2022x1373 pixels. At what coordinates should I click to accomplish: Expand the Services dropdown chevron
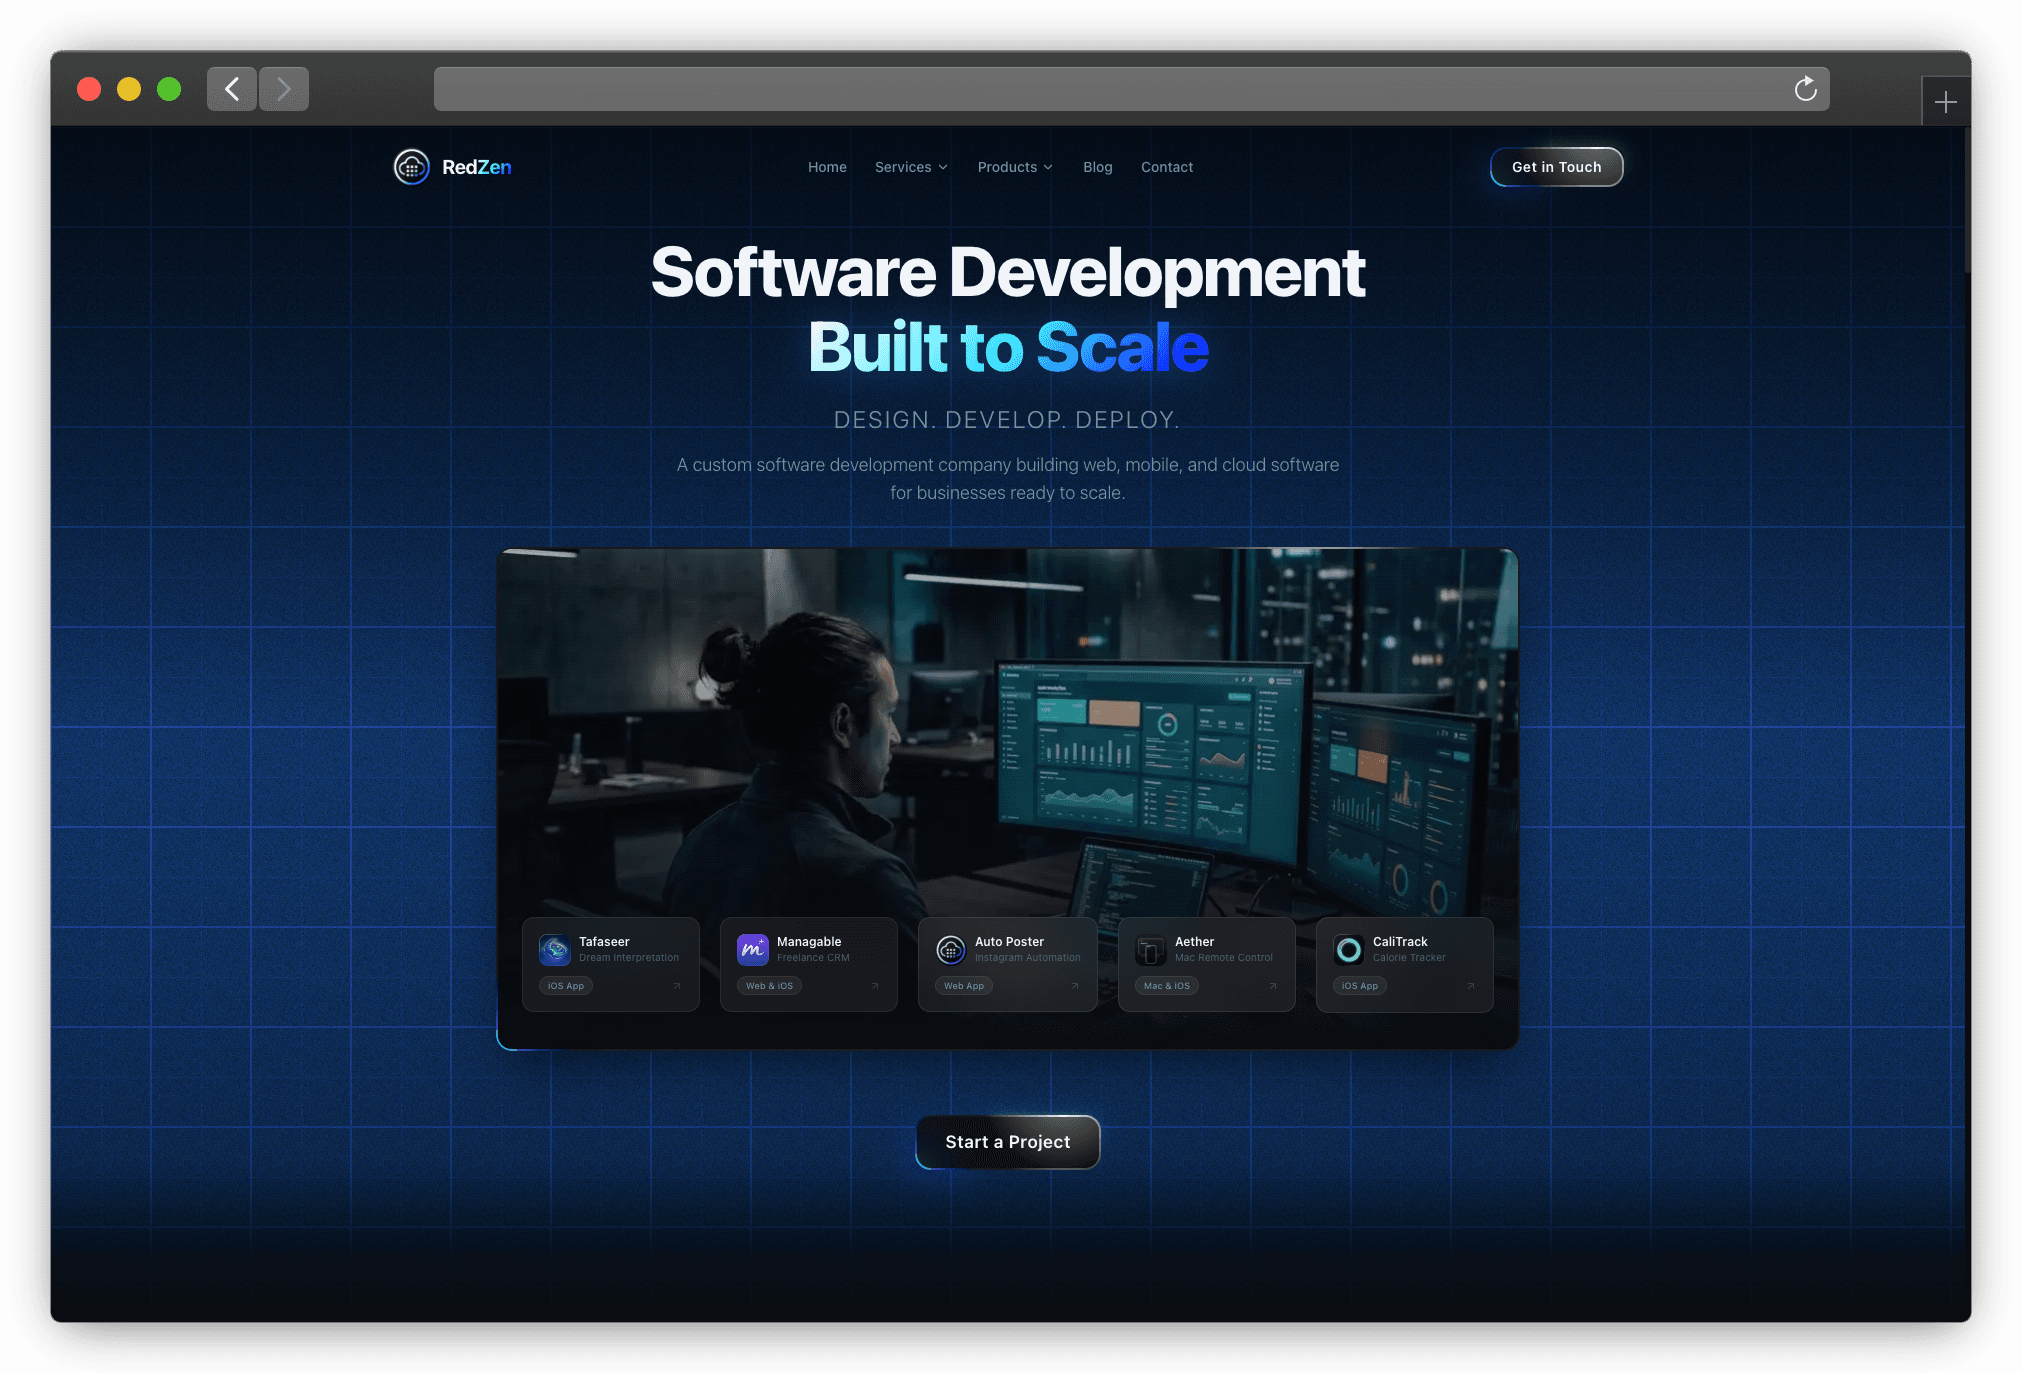pyautogui.click(x=943, y=168)
